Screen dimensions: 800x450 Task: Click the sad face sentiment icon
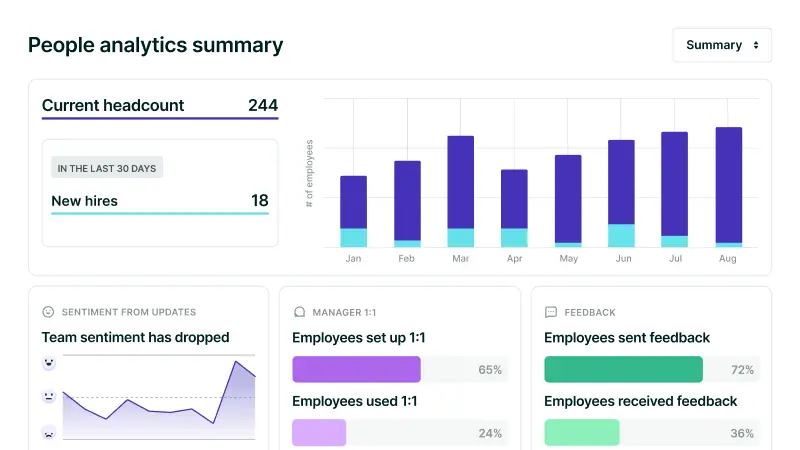click(x=48, y=432)
